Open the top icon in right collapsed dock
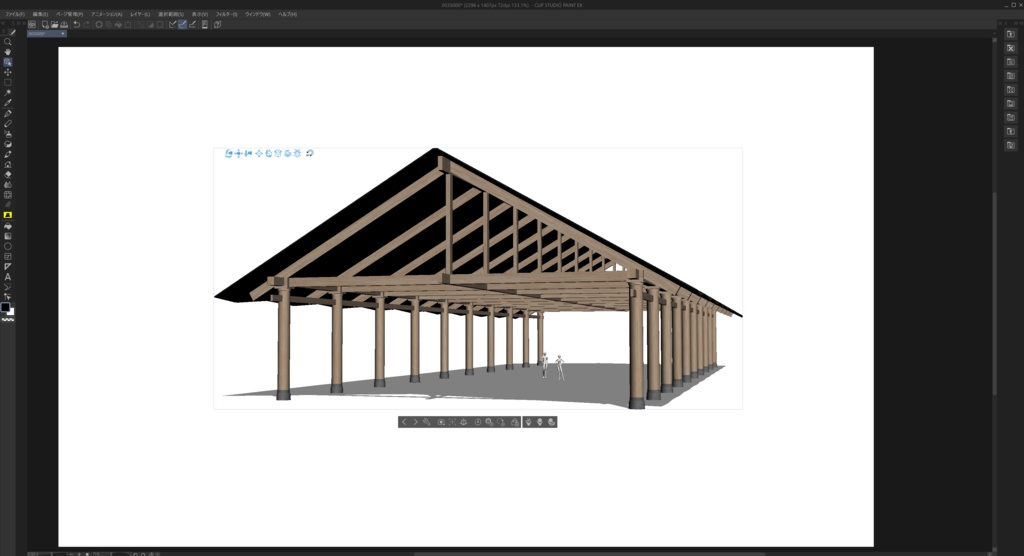 tap(1010, 34)
